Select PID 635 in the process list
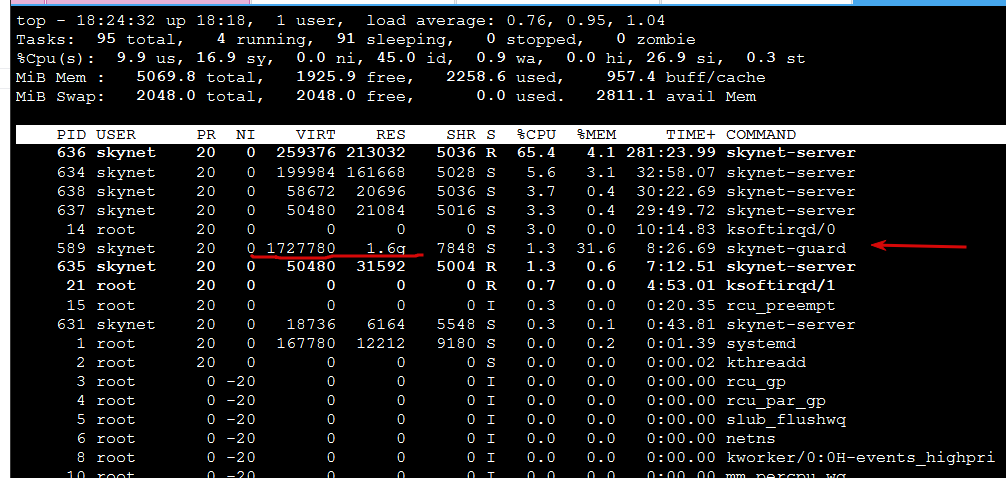The width and height of the screenshot is (1006, 478). [x=71, y=266]
